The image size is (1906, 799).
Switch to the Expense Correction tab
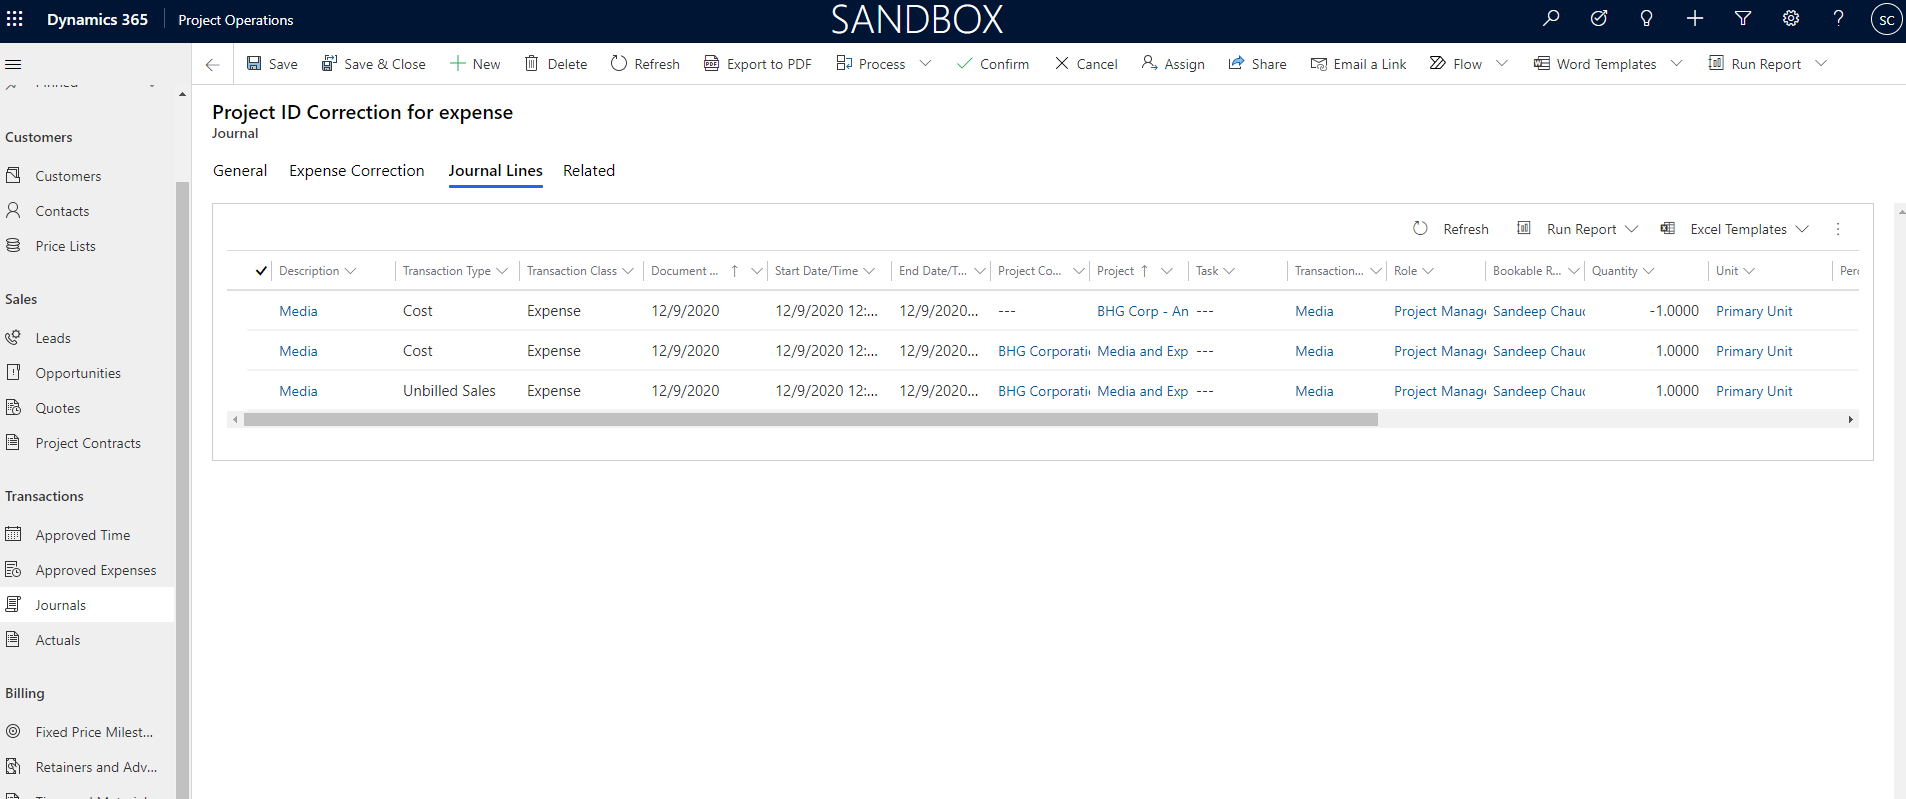click(356, 171)
